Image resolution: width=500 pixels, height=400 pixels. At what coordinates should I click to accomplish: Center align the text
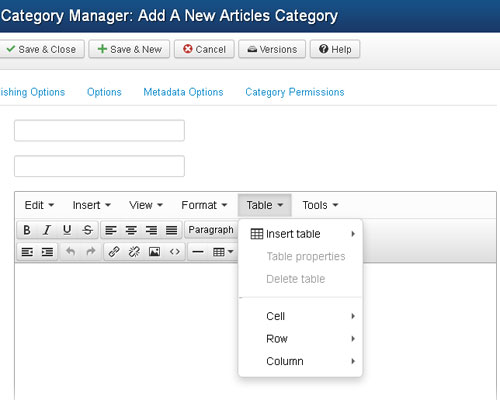[131, 230]
